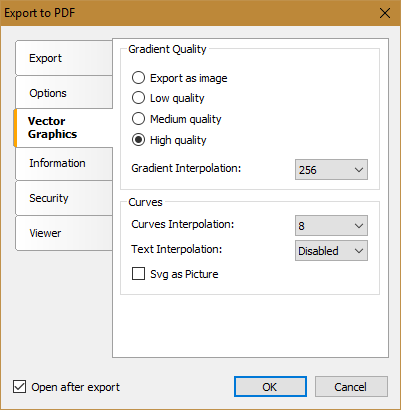
Task: Open the Options tab
Action: point(64,93)
